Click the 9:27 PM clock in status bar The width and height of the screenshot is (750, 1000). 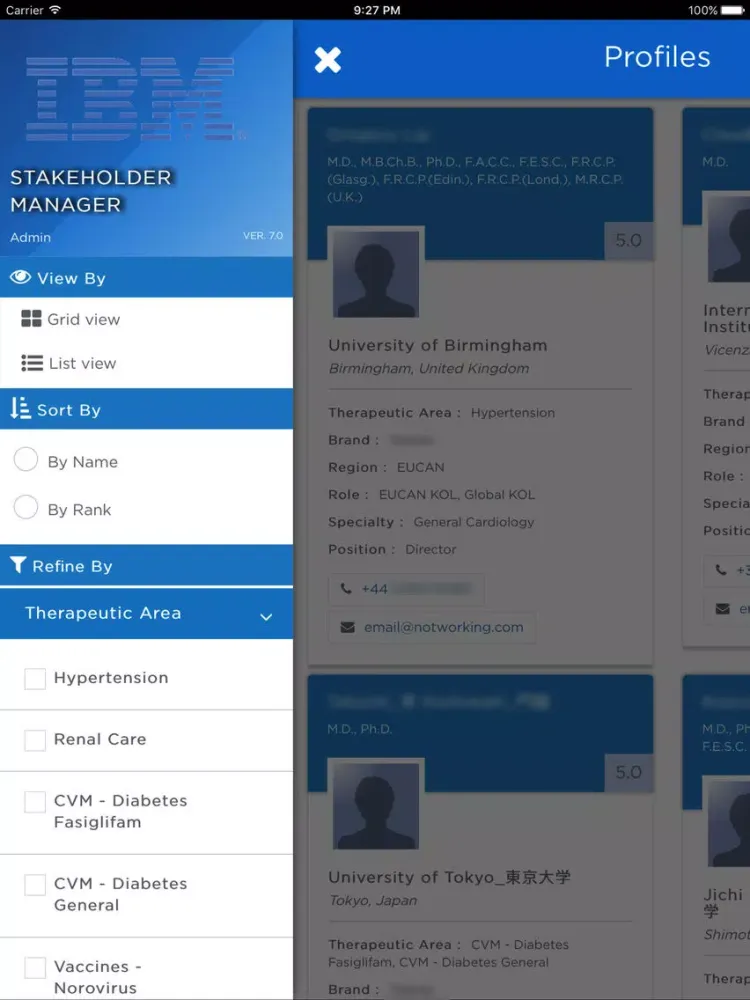point(376,10)
